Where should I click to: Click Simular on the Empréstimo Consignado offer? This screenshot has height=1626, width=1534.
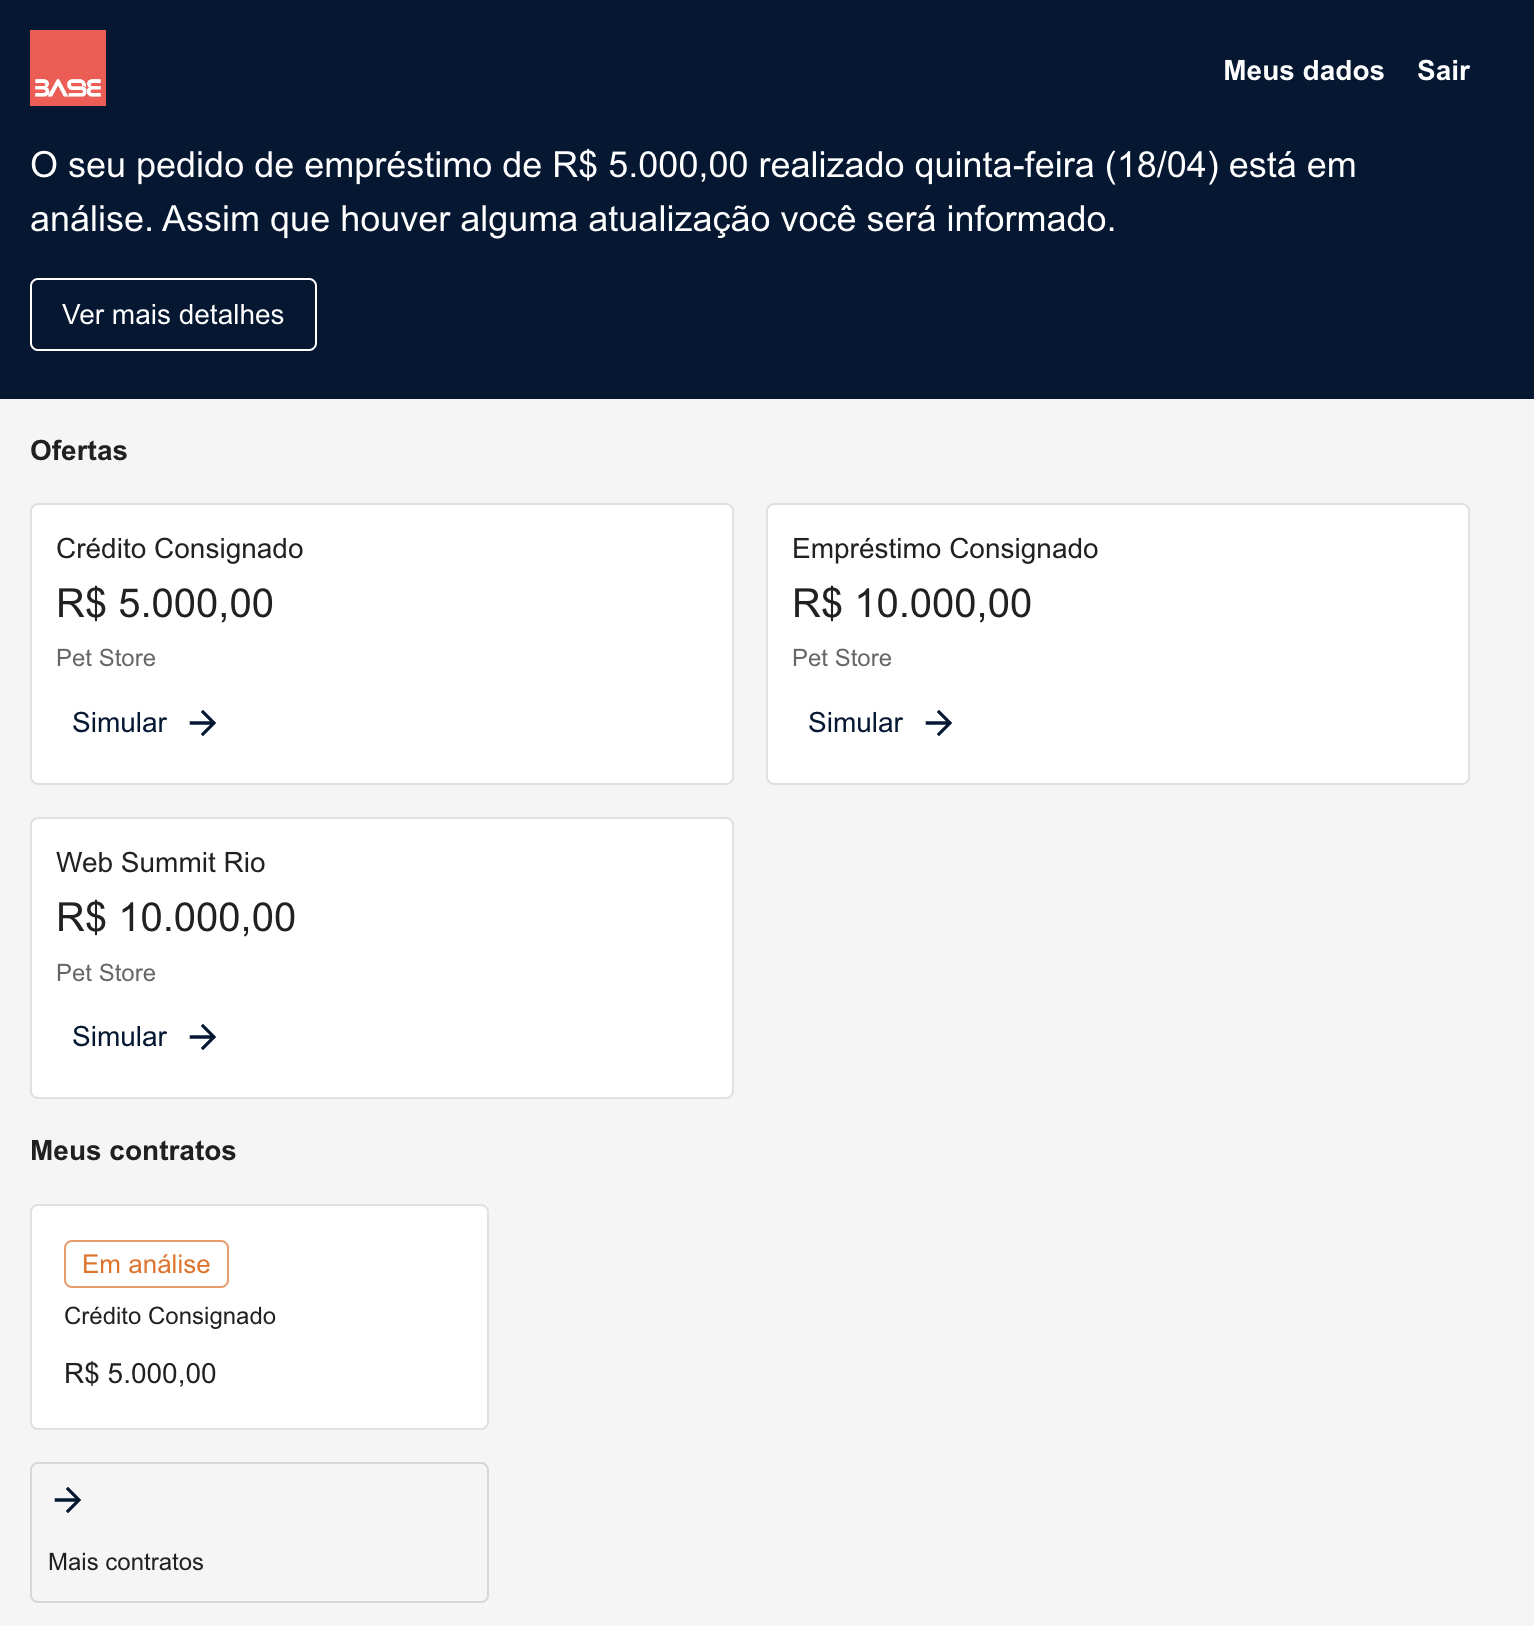pos(856,723)
